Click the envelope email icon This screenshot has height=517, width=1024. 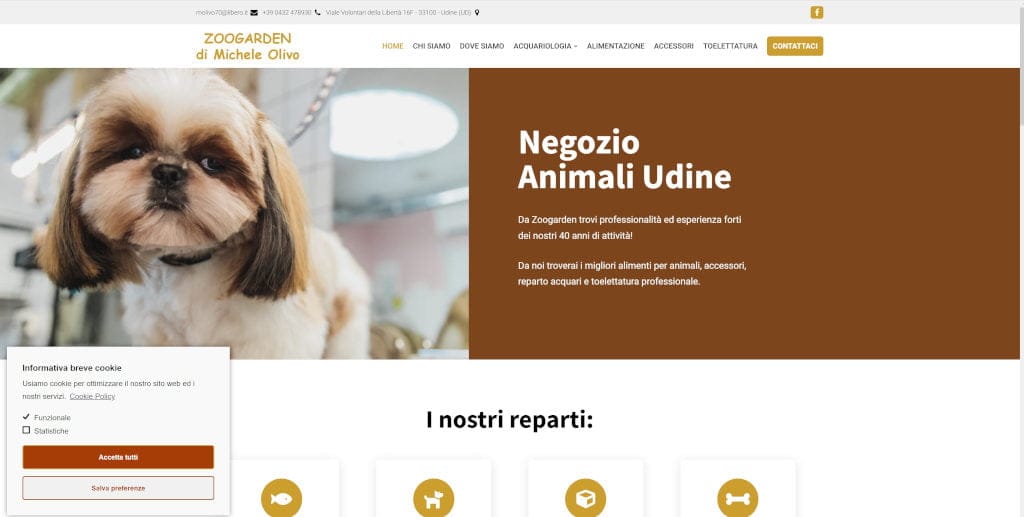[254, 12]
